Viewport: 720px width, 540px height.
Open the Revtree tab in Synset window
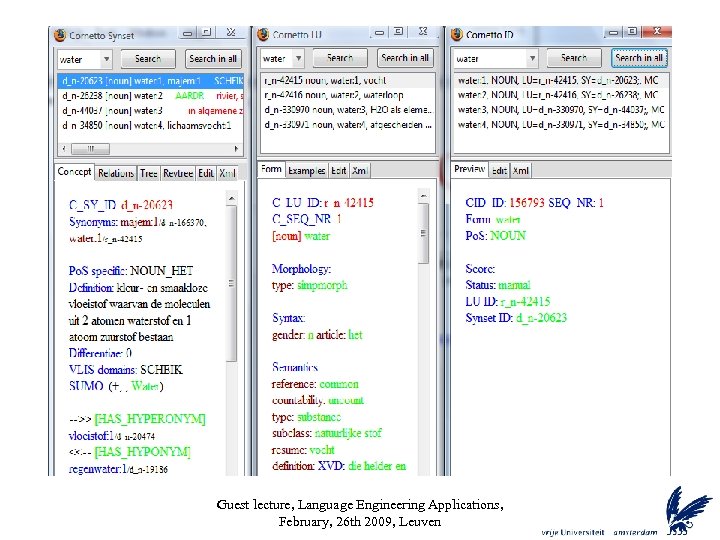178,173
